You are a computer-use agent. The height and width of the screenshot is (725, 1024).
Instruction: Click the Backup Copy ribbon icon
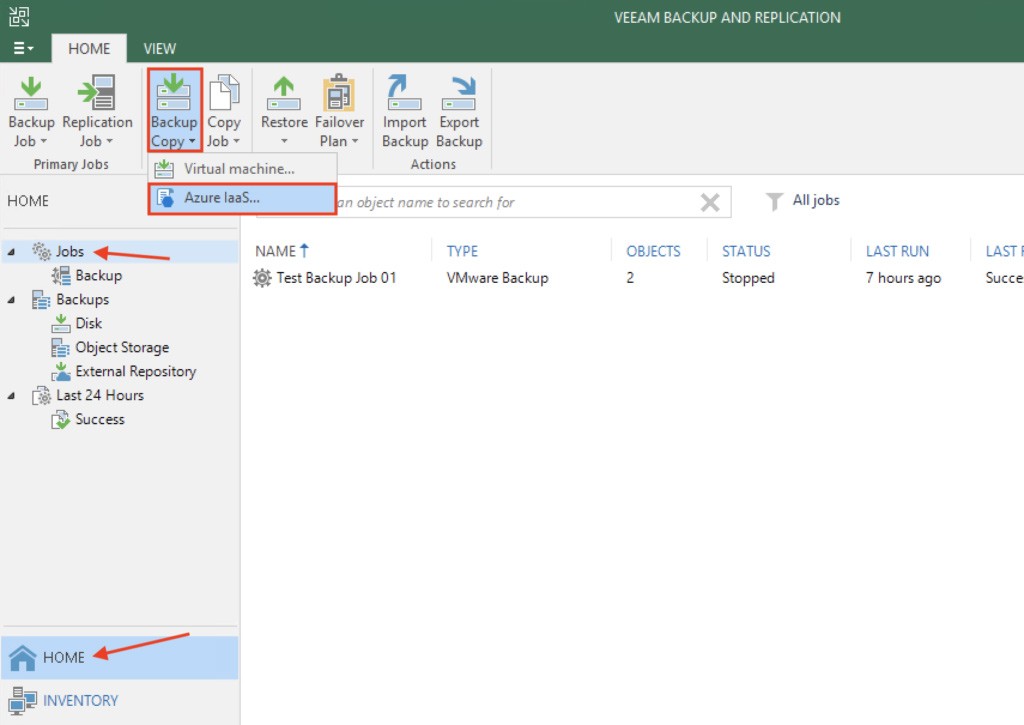click(174, 92)
